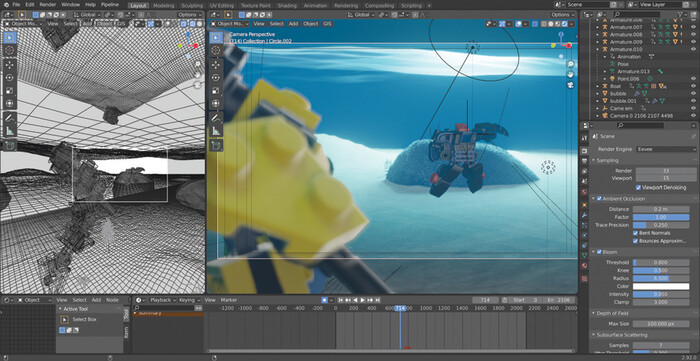This screenshot has height=361, width=700.
Task: Disable the Bloom checkbox
Action: pos(600,252)
